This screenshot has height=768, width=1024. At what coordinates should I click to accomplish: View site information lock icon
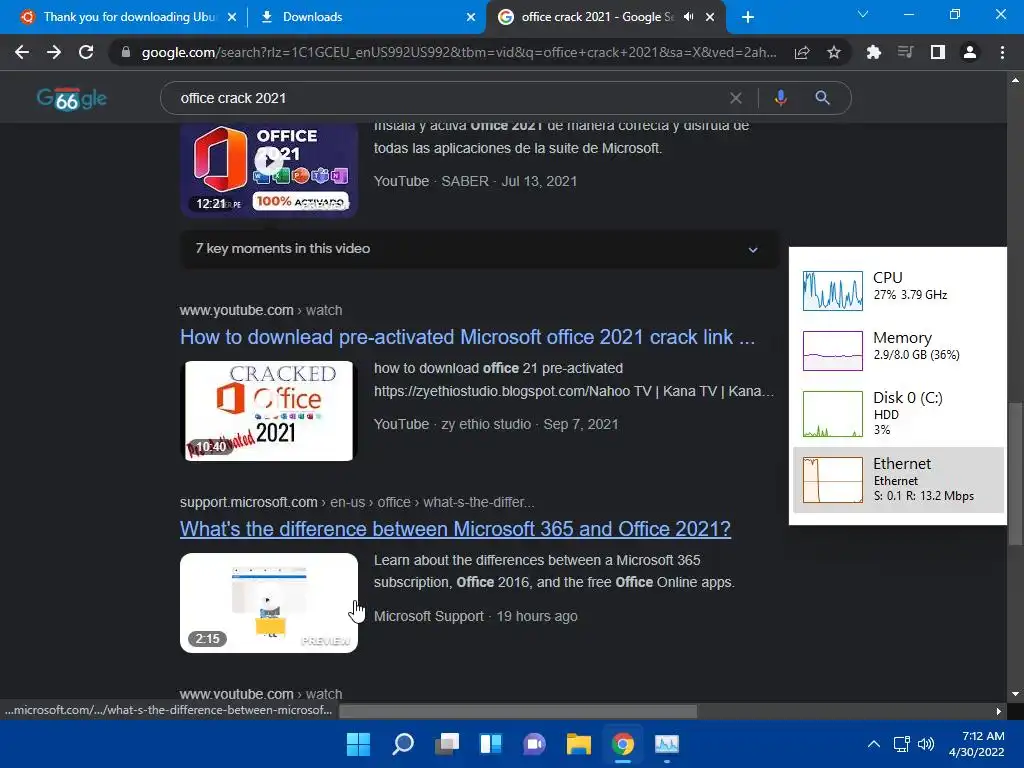pyautogui.click(x=126, y=52)
